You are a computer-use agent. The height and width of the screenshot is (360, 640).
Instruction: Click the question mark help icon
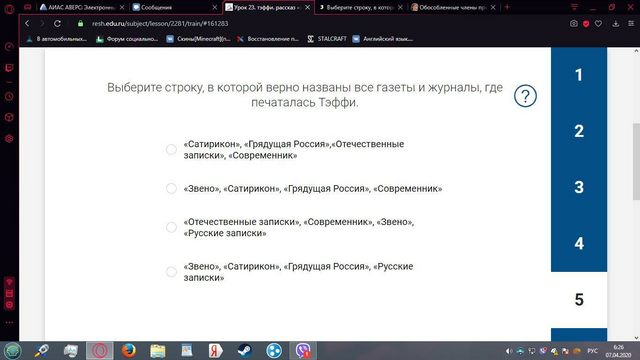[x=525, y=96]
